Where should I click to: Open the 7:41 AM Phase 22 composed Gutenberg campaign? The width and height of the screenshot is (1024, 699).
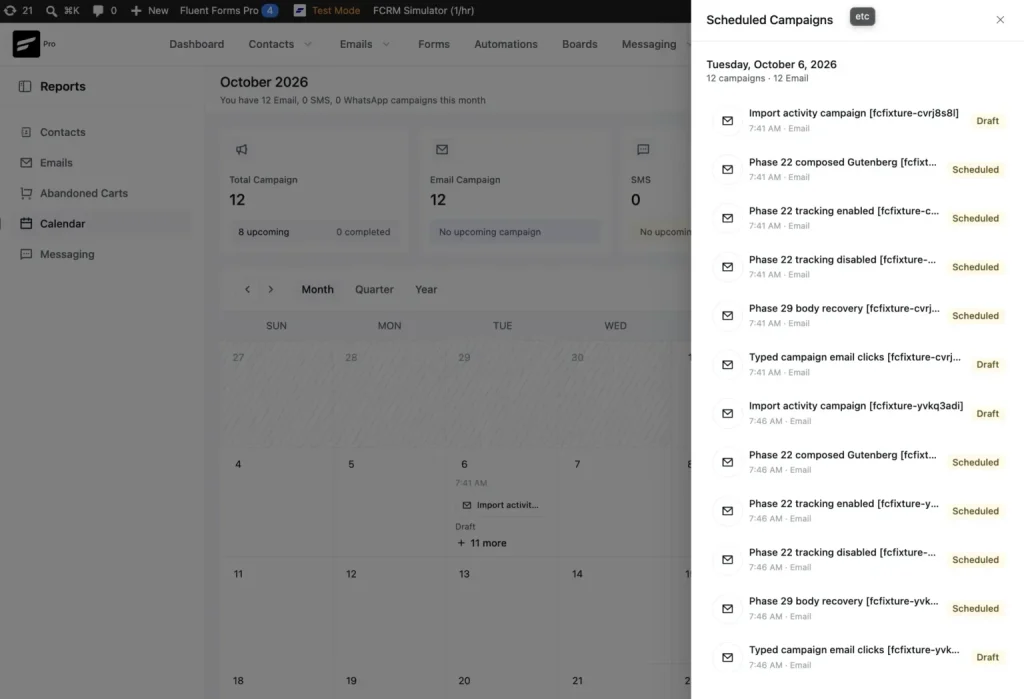coord(857,169)
